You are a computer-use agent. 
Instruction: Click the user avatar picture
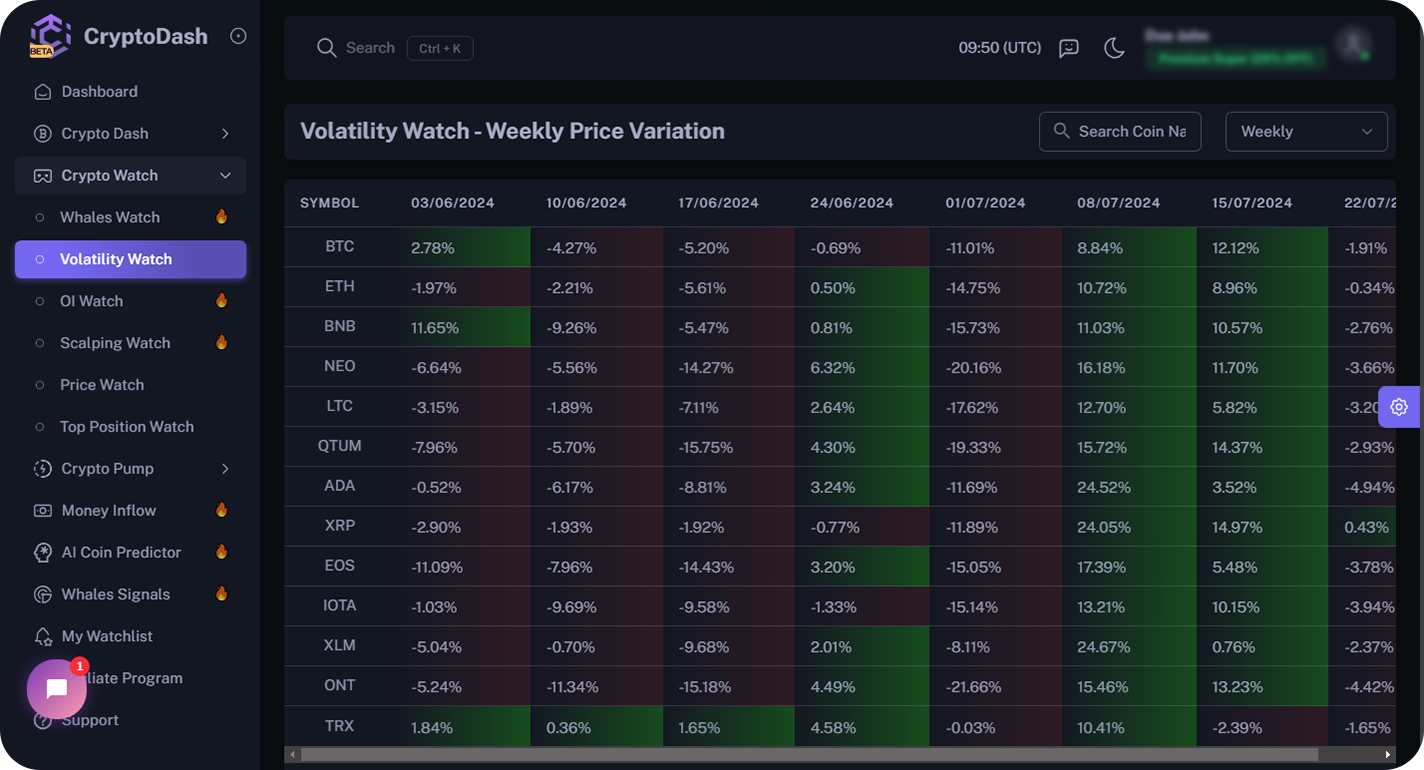[1353, 44]
